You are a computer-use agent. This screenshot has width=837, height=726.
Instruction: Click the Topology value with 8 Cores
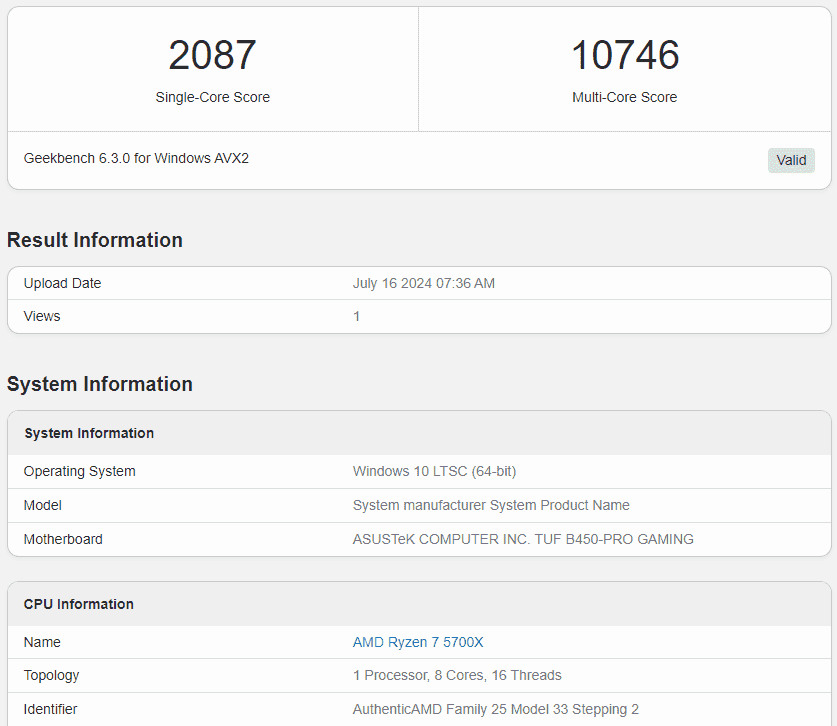457,675
